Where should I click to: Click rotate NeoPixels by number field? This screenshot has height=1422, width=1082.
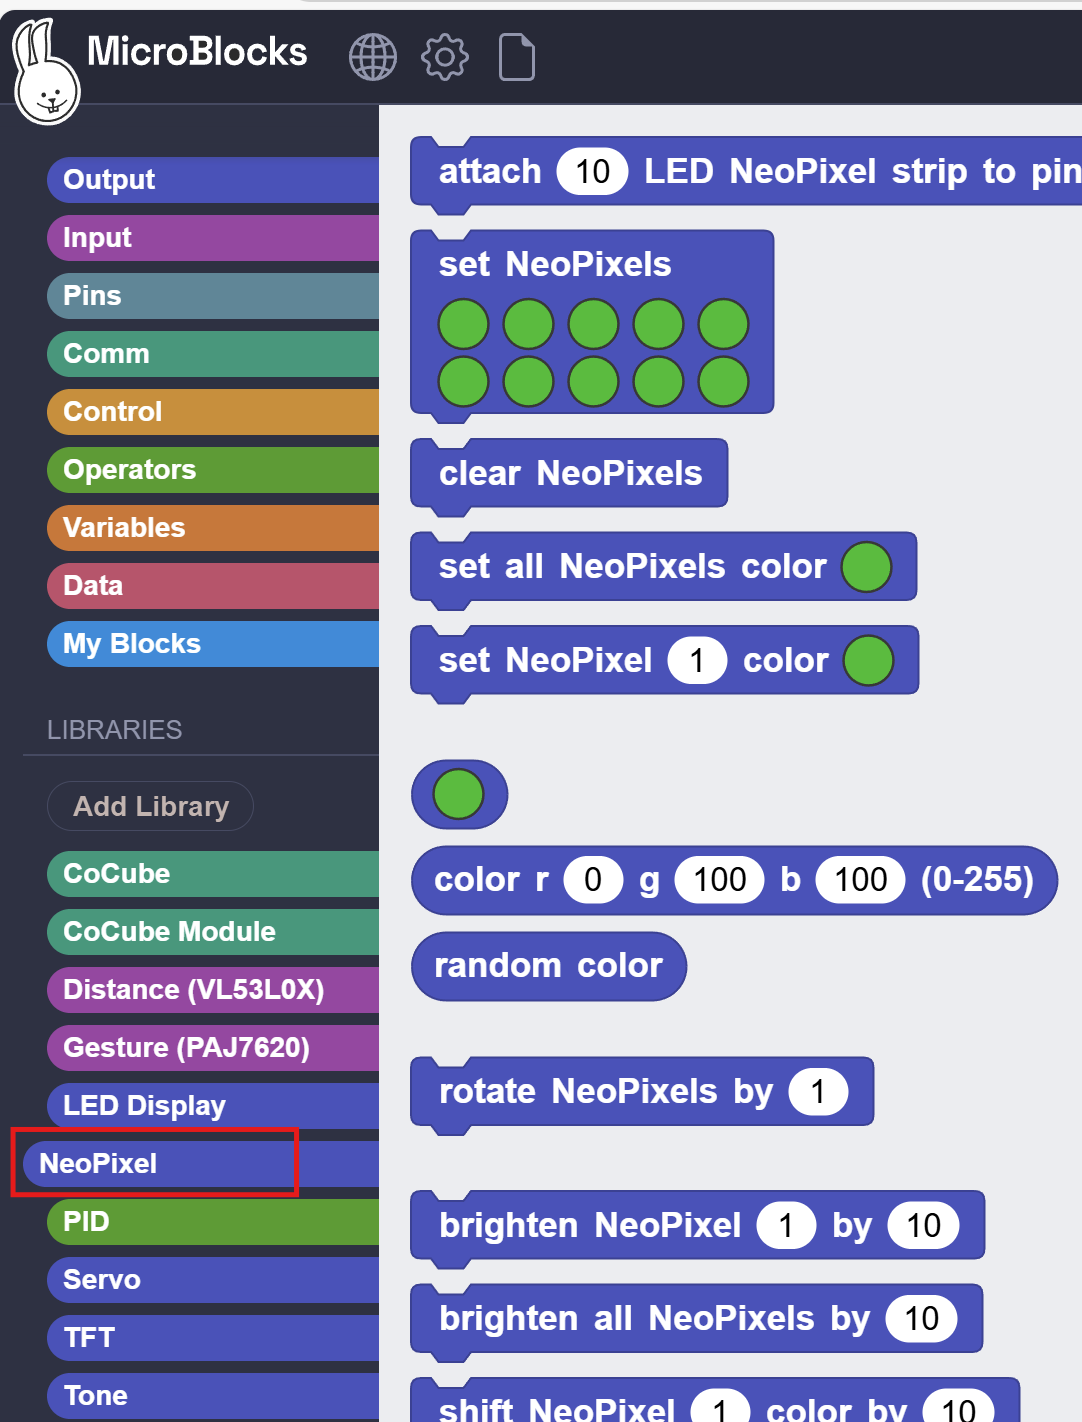pos(818,1092)
